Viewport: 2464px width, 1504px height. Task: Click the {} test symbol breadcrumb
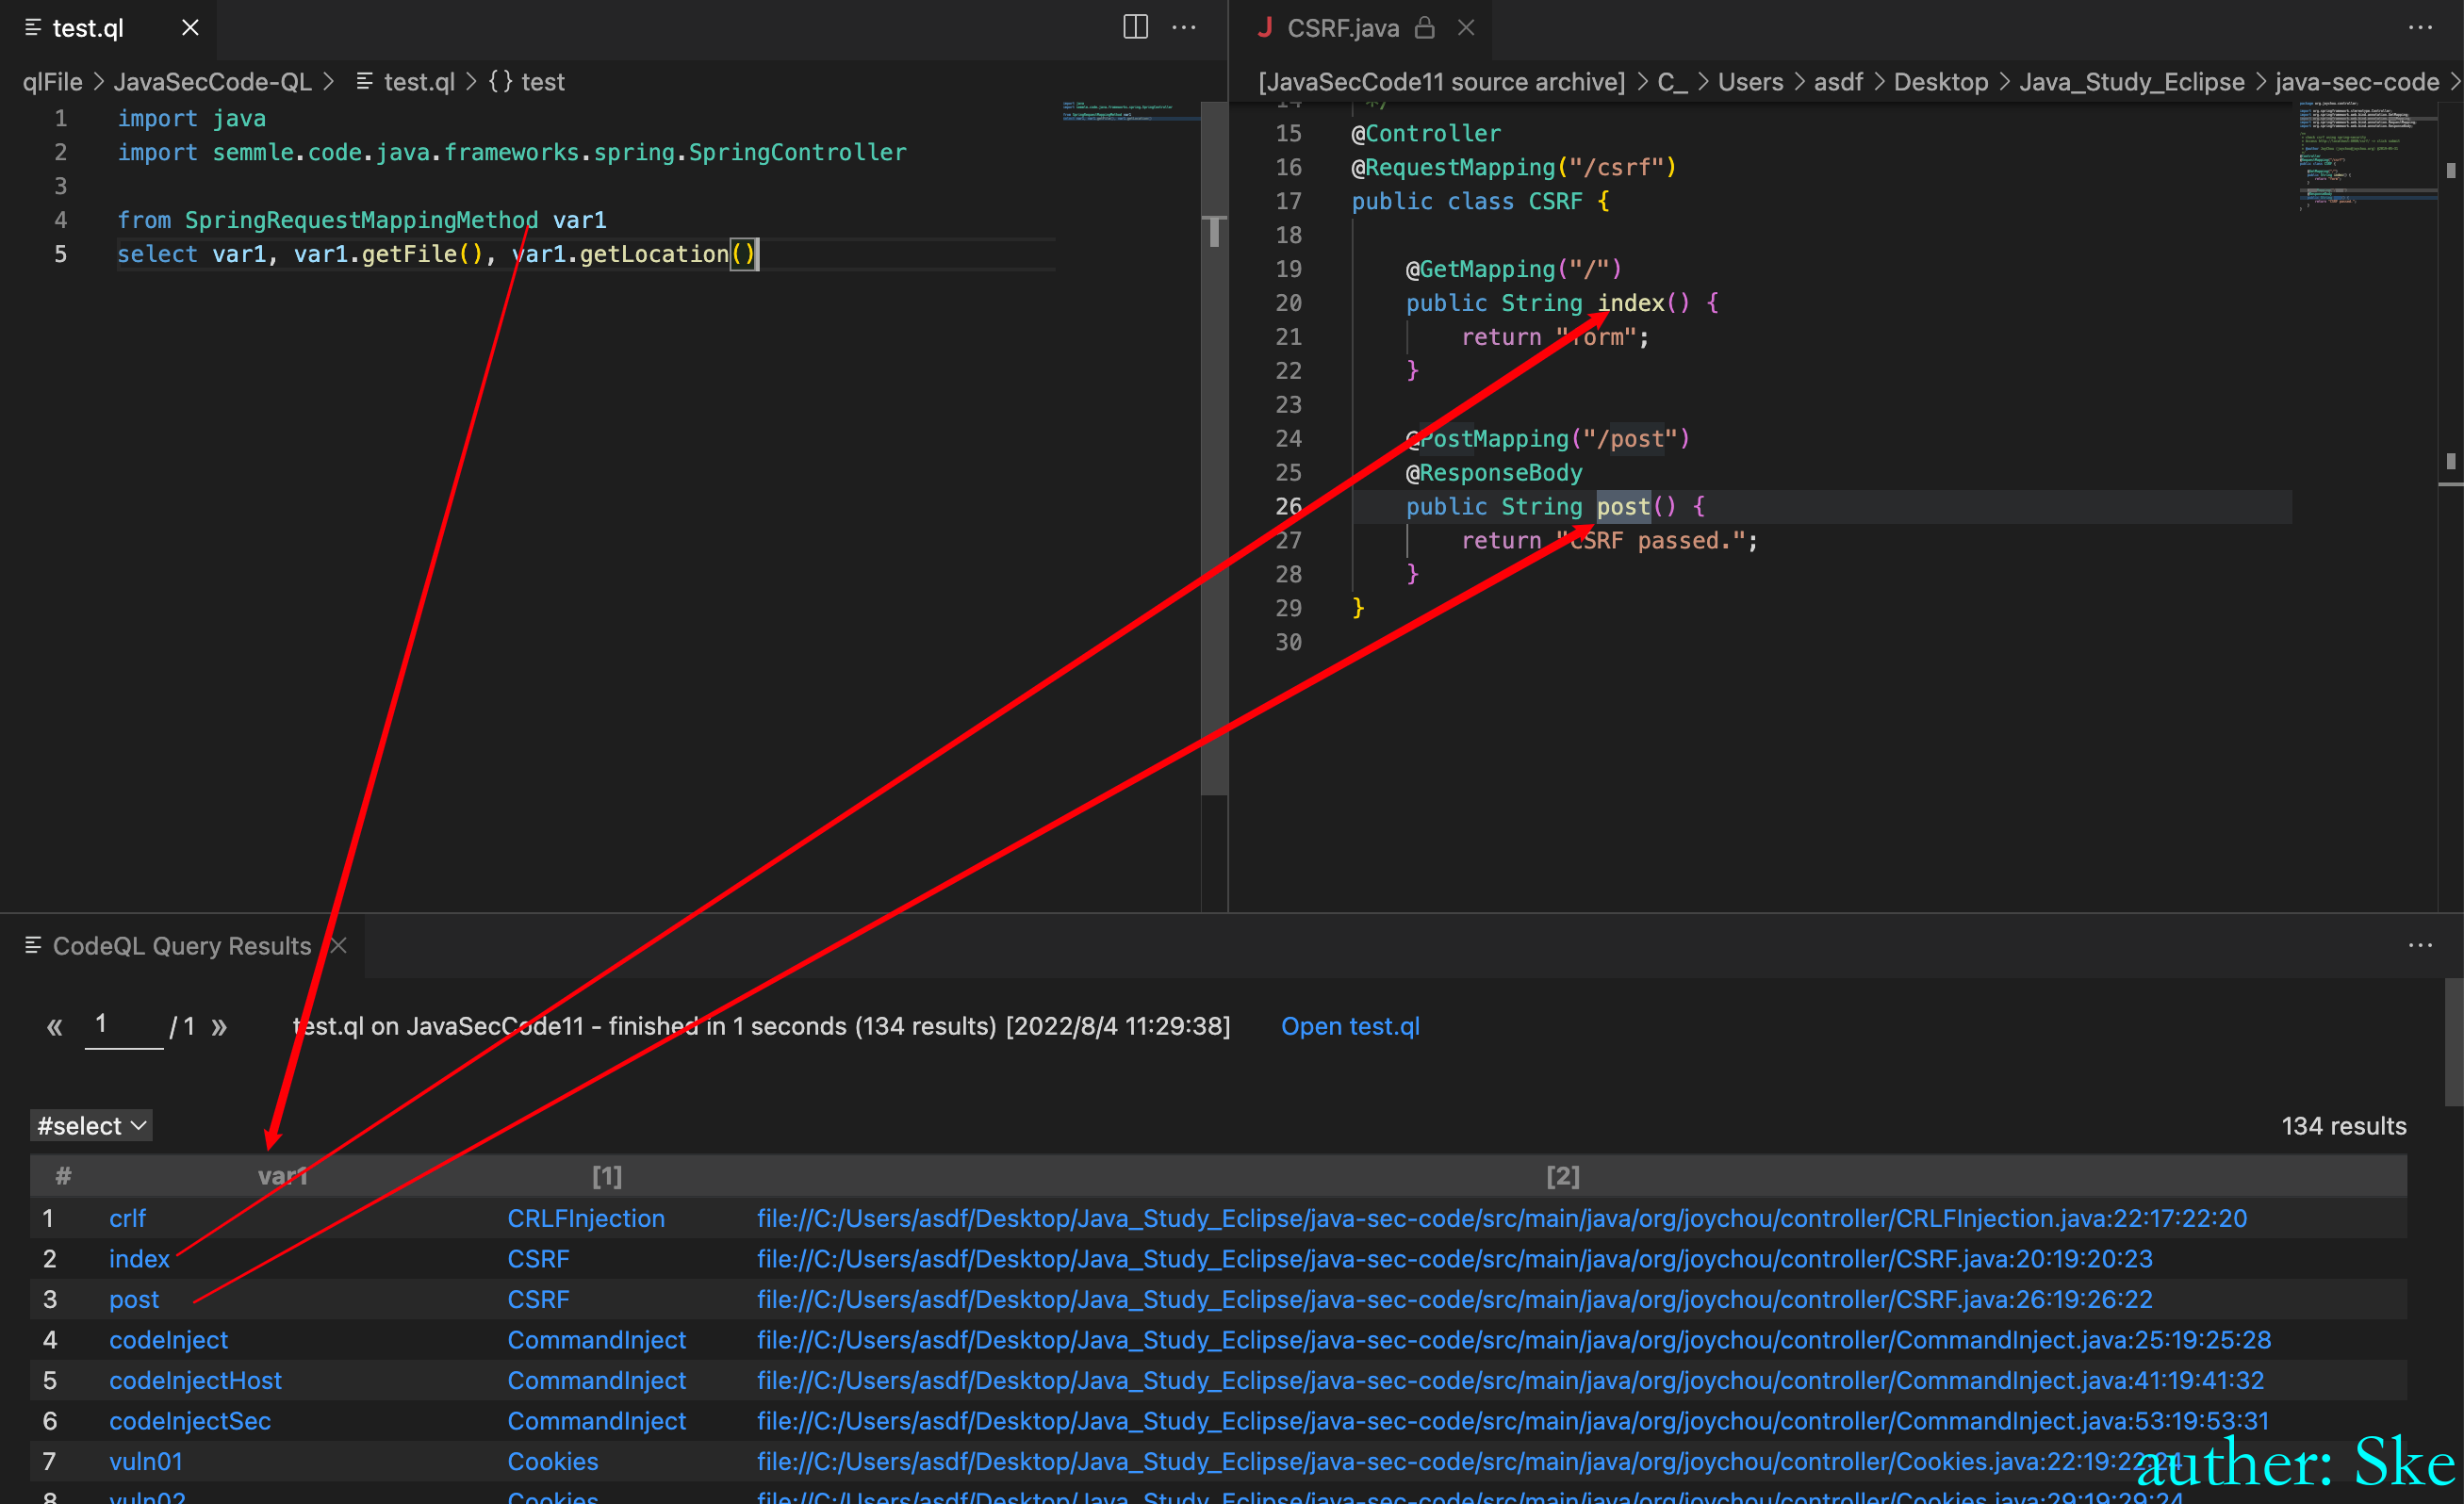tap(526, 82)
